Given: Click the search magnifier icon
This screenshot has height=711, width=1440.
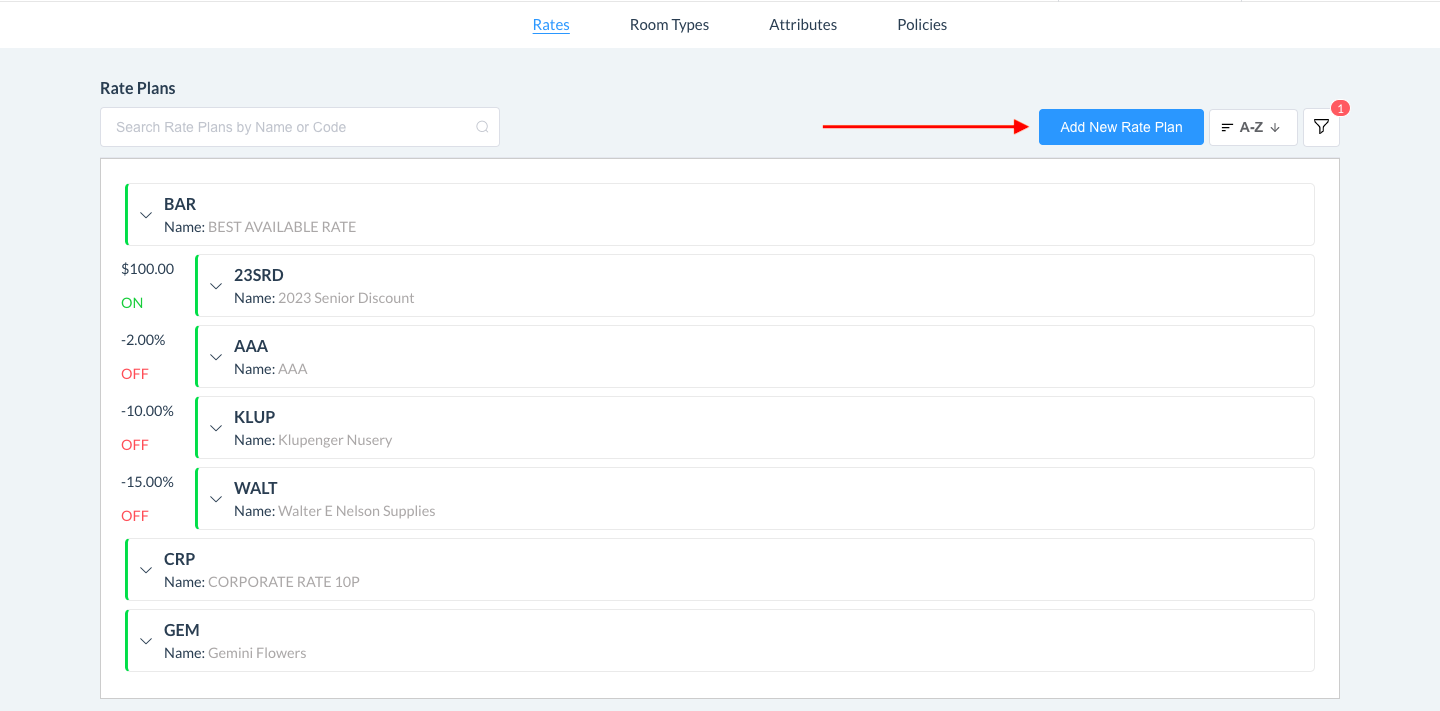Looking at the screenshot, I should 482,127.
